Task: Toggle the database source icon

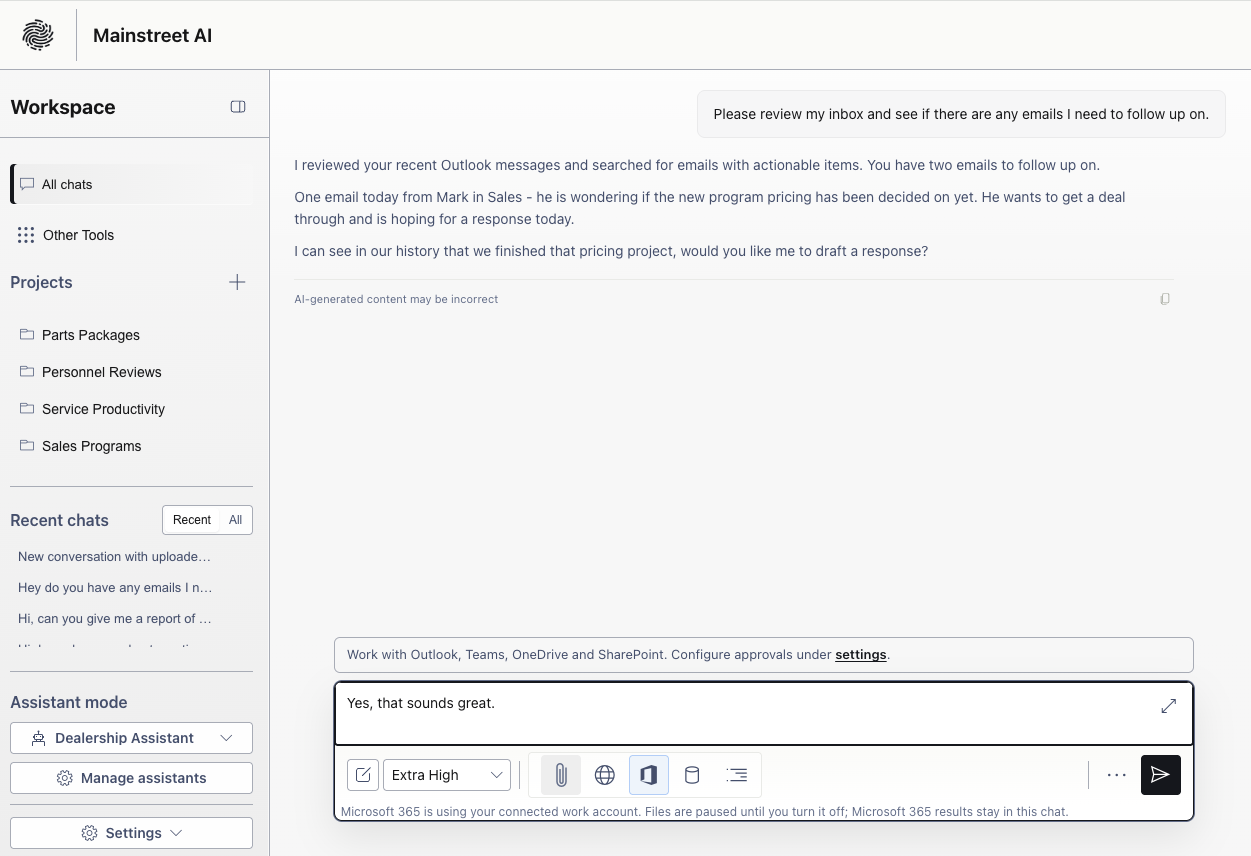Action: (x=692, y=775)
